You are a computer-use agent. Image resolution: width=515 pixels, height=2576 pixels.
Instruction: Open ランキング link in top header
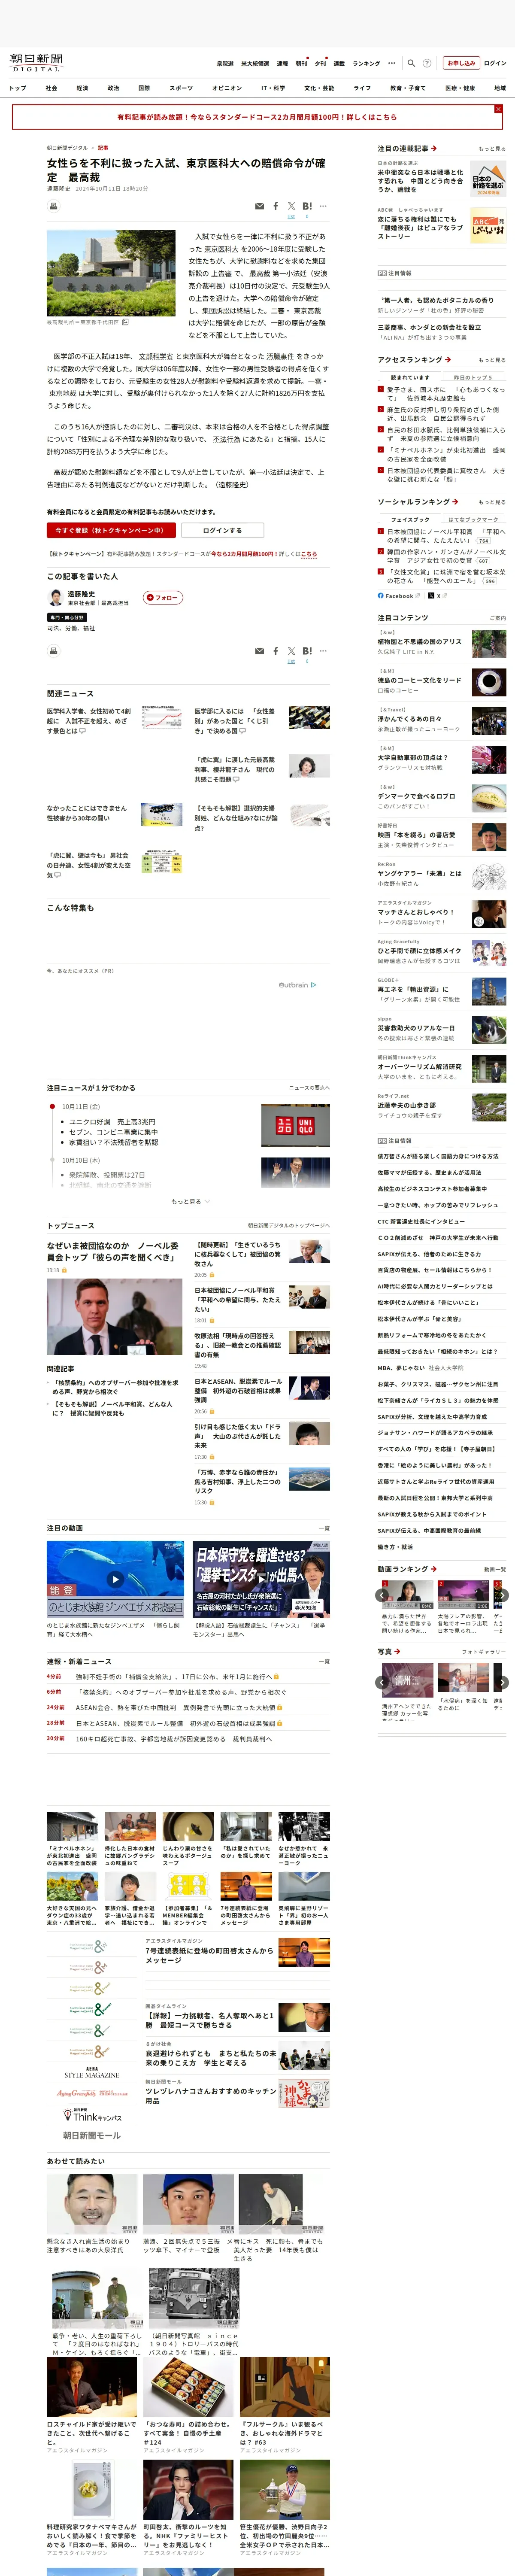[x=366, y=63]
